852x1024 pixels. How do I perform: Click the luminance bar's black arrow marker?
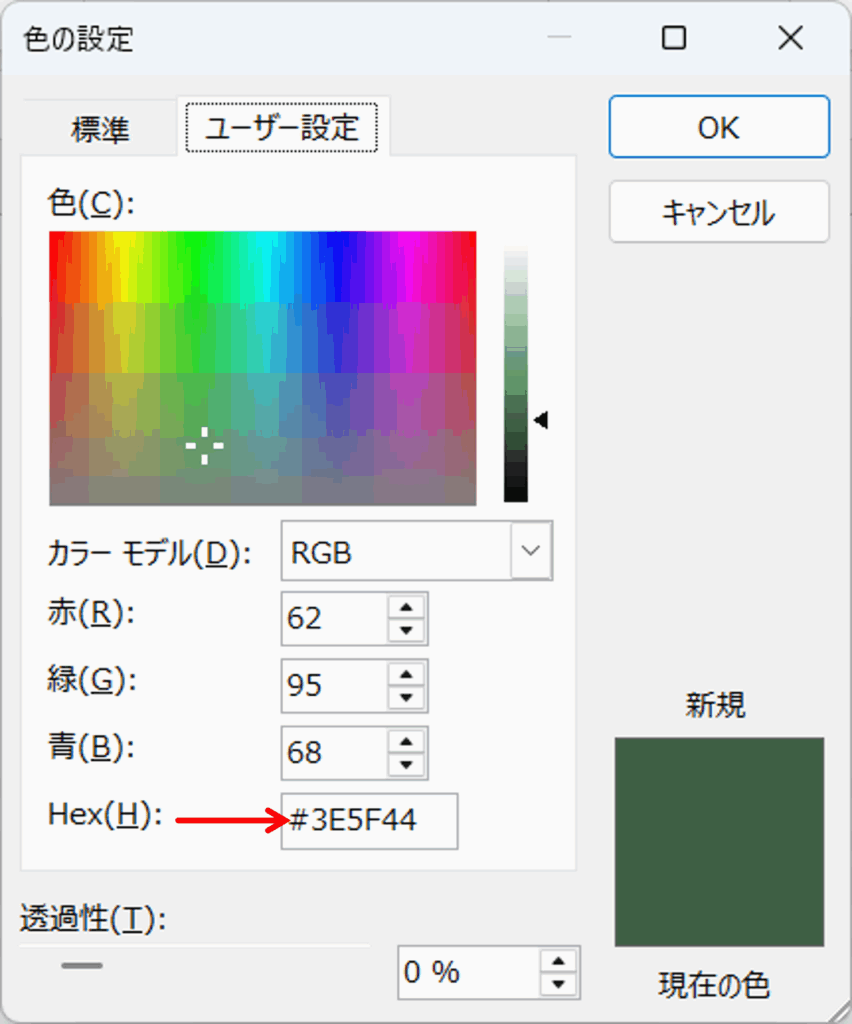point(541,421)
